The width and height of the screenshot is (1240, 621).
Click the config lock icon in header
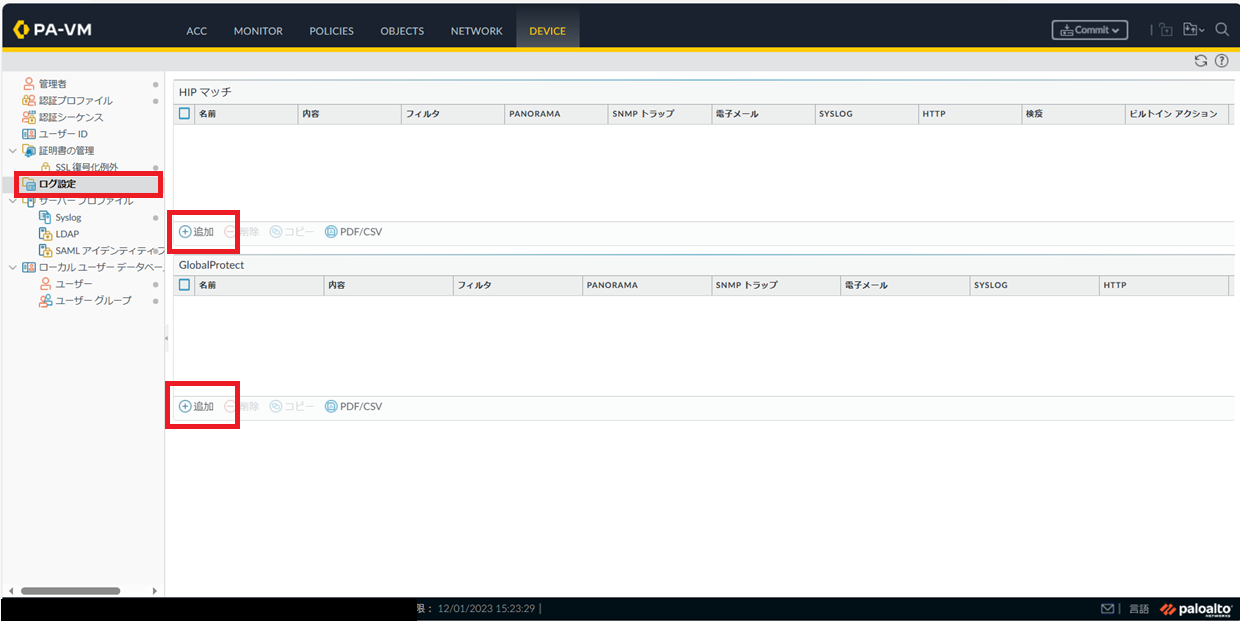tap(1166, 30)
